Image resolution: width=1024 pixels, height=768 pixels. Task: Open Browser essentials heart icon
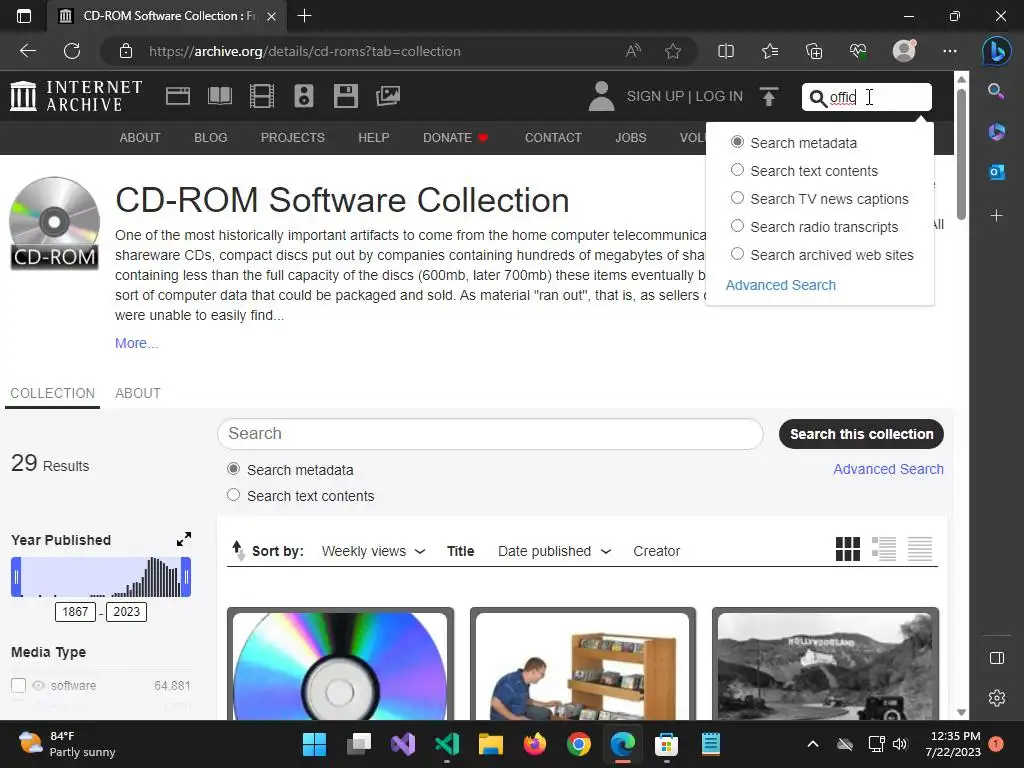coord(857,51)
